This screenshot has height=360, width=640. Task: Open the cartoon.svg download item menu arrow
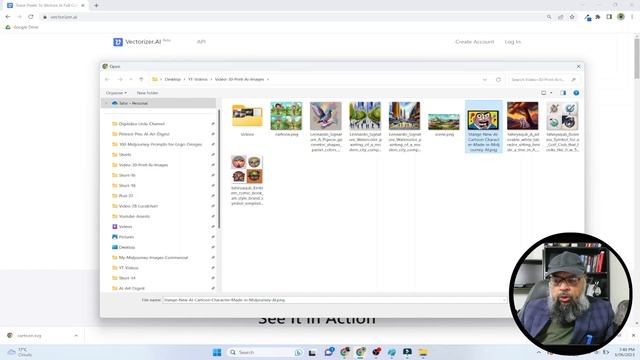tap(76, 336)
